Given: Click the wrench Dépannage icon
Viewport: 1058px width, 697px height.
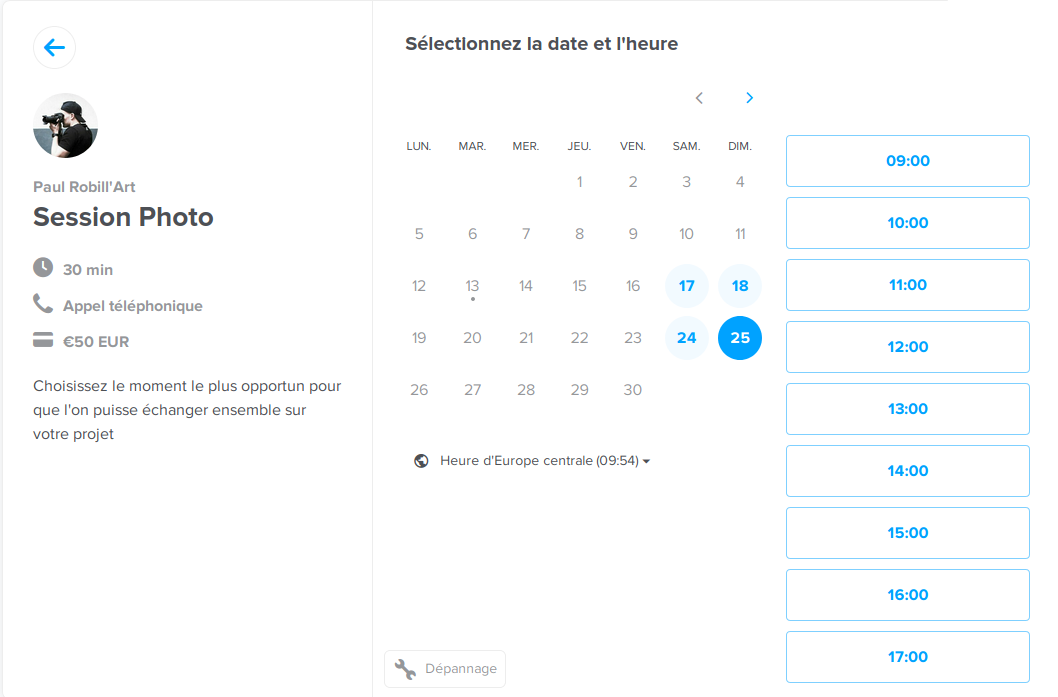Looking at the screenshot, I should [405, 669].
